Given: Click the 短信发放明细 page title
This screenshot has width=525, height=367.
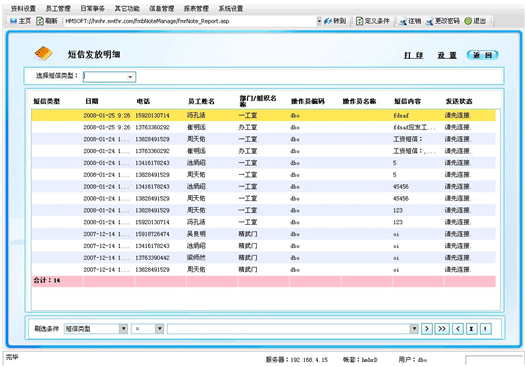Looking at the screenshot, I should pyautogui.click(x=94, y=55).
